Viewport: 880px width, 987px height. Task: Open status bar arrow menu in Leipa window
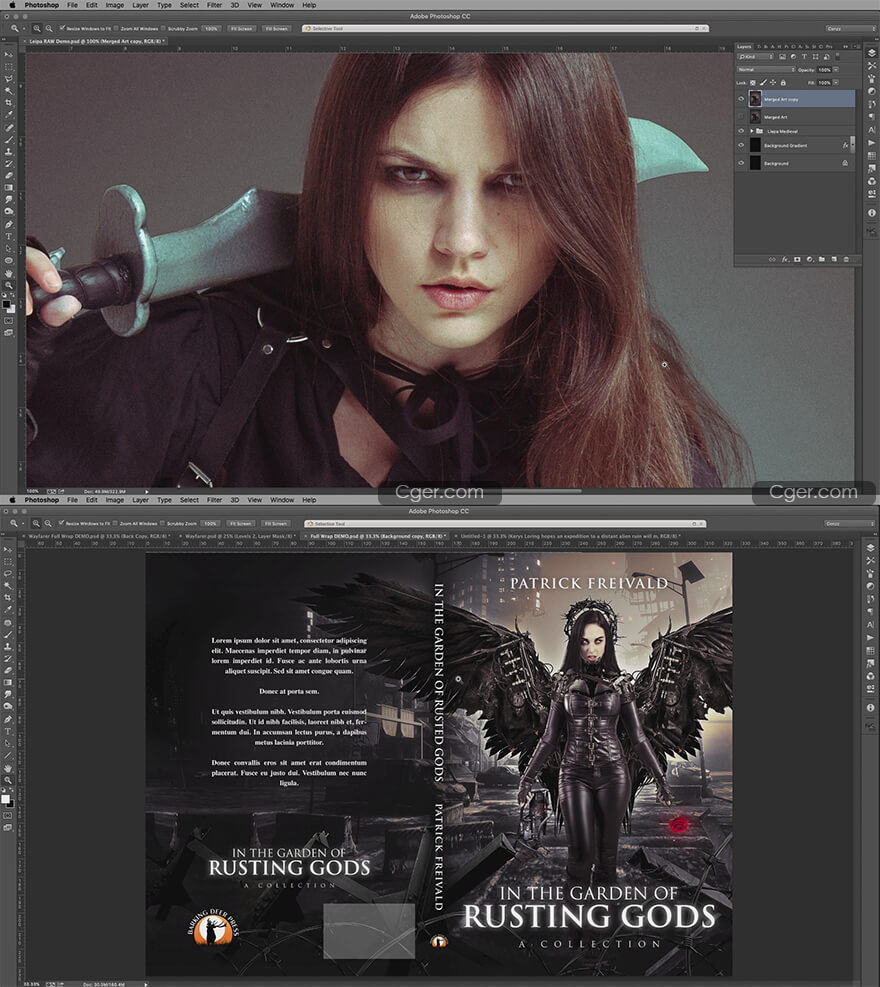(x=147, y=491)
